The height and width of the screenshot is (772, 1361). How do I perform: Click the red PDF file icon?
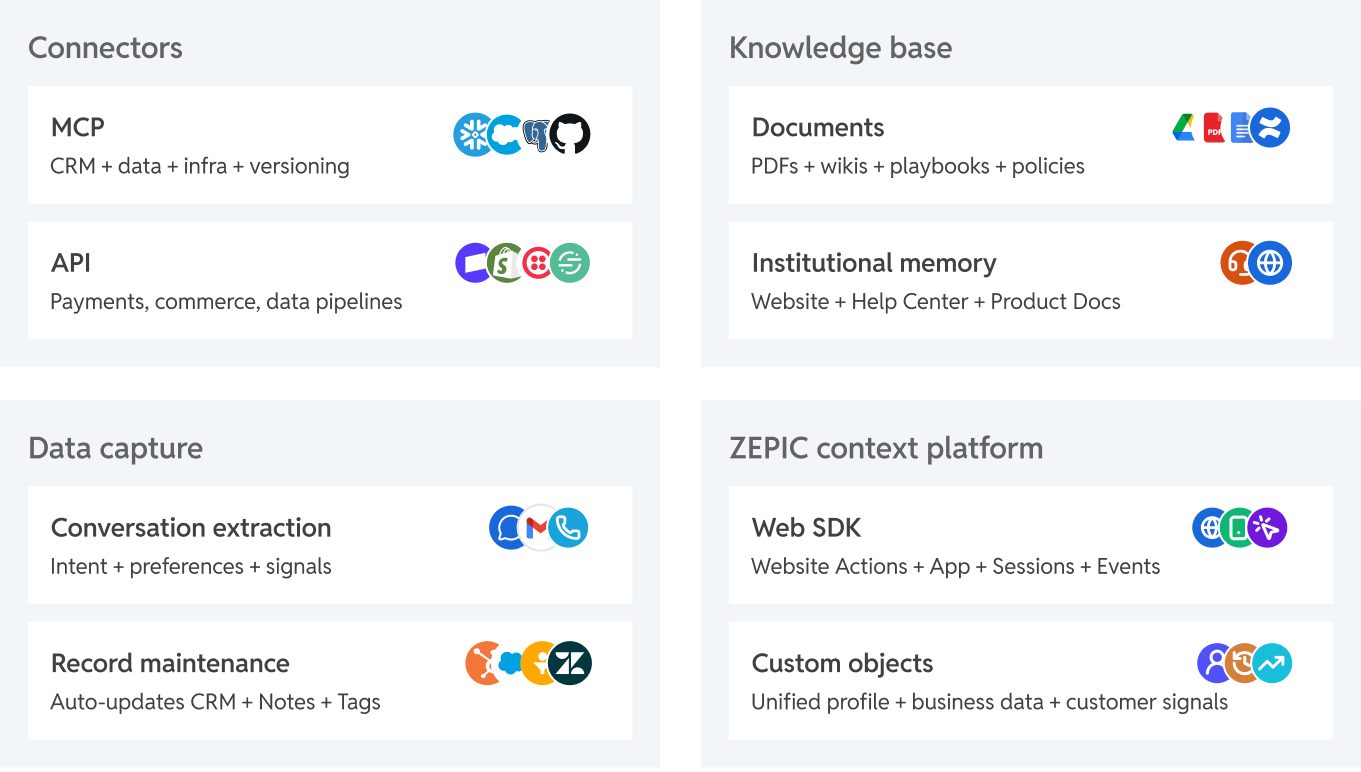click(x=1214, y=128)
